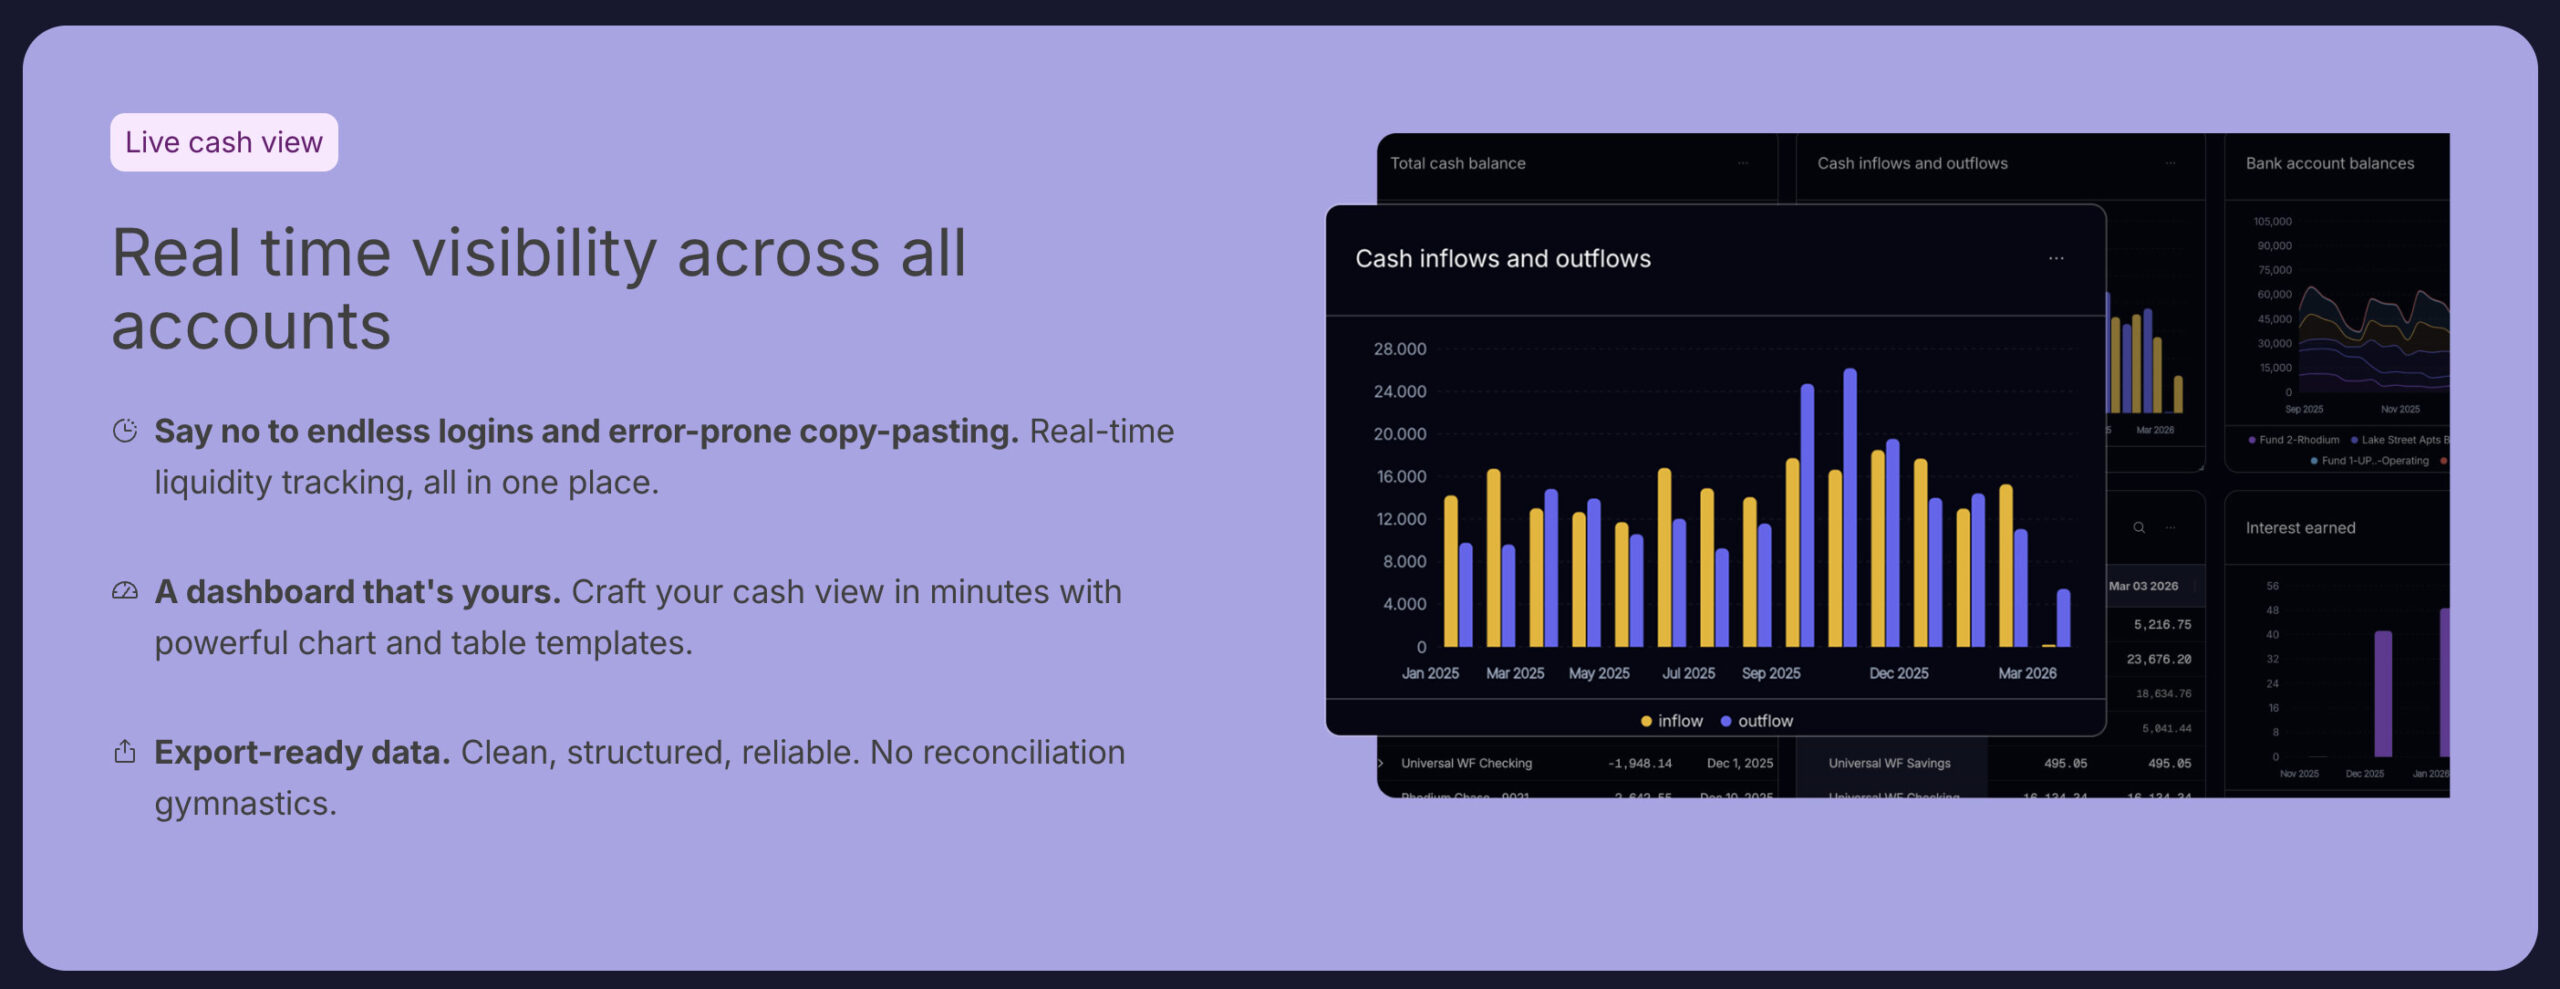This screenshot has width=2560, height=989.
Task: Click the 'Universal WF Savings' account name
Action: pos(1889,763)
